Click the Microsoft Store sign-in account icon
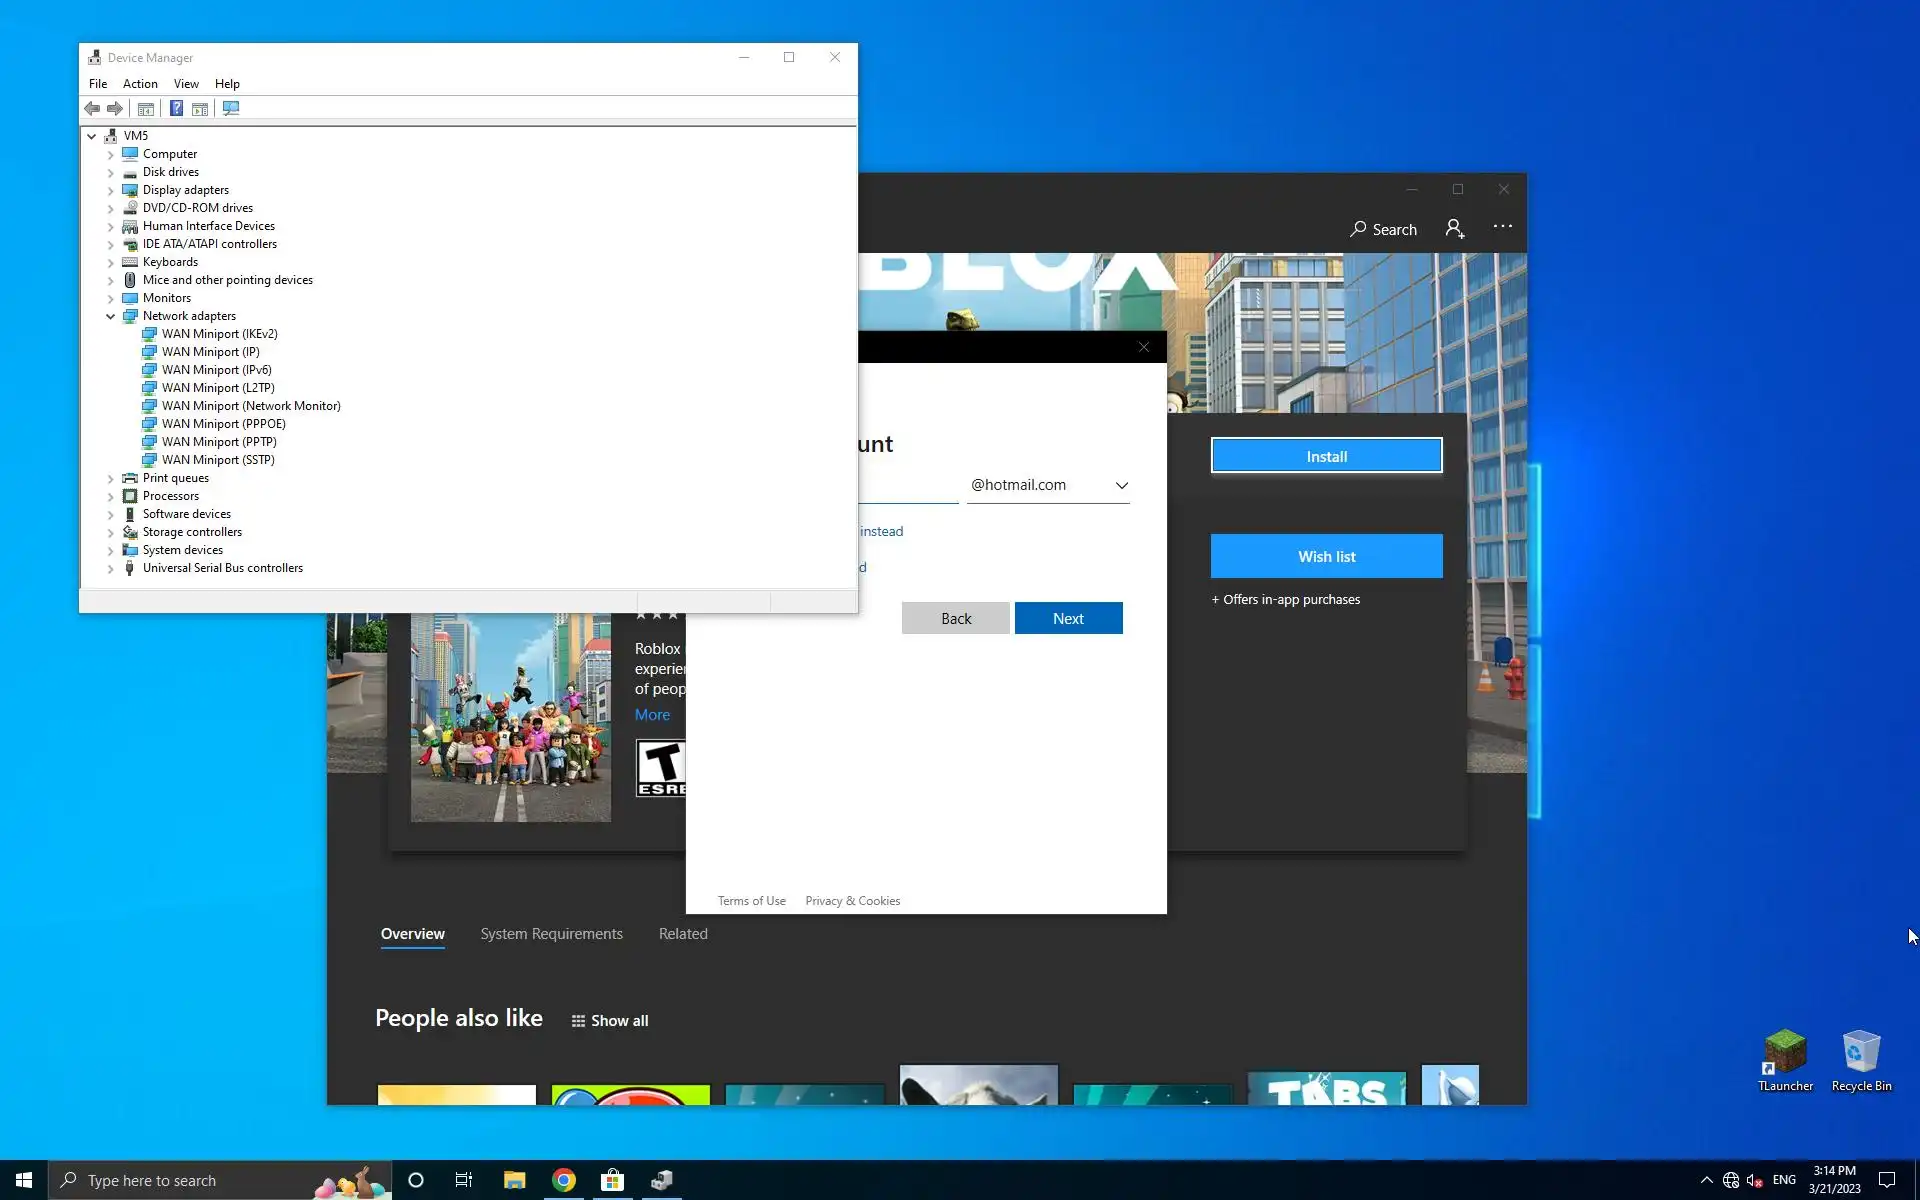This screenshot has width=1920, height=1200. (1454, 229)
